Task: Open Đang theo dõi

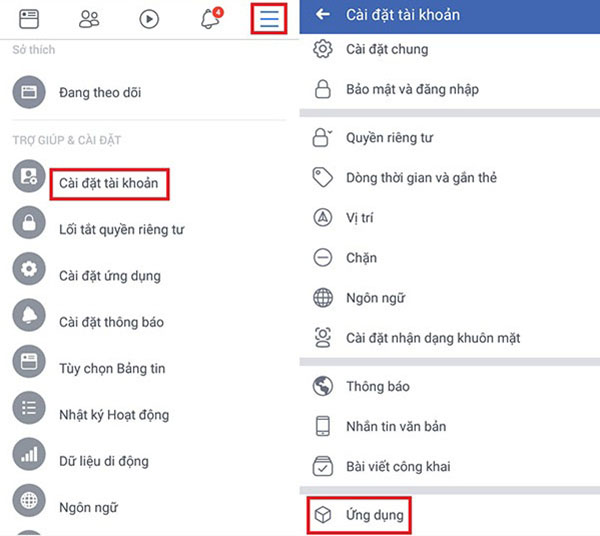Action: coord(100,93)
